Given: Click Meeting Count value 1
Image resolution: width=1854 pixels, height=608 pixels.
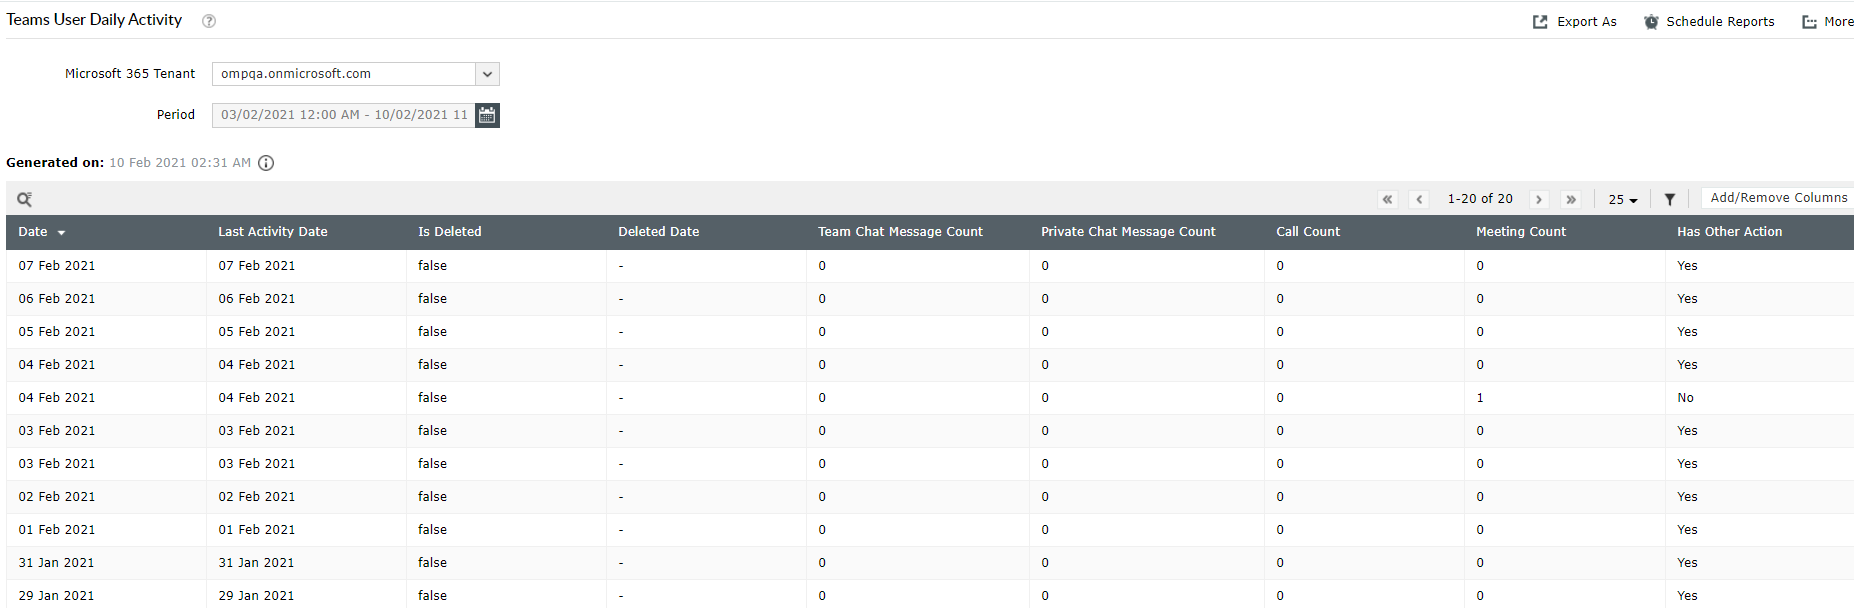Looking at the screenshot, I should click(x=1480, y=398).
